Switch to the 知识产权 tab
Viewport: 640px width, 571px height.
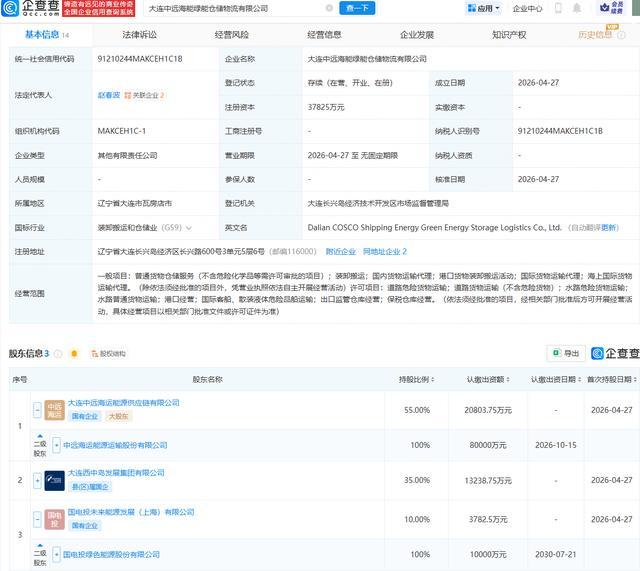[x=509, y=35]
